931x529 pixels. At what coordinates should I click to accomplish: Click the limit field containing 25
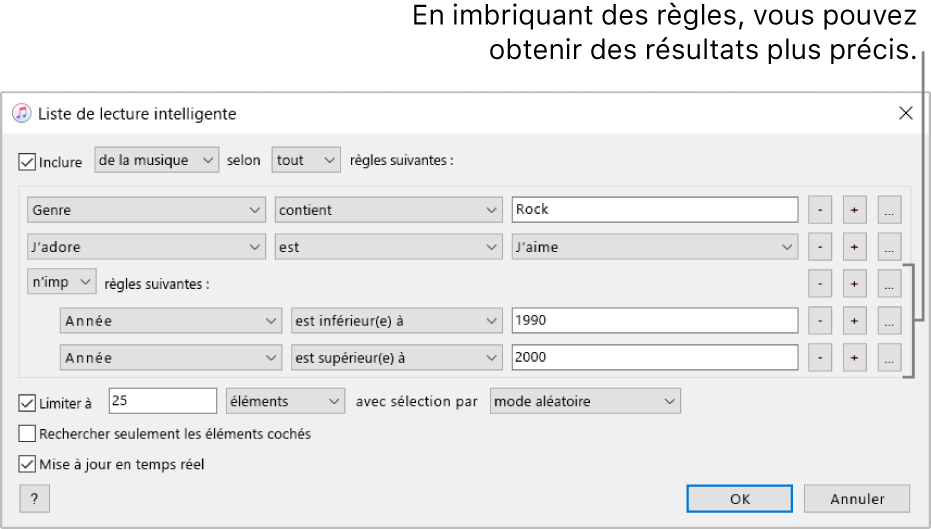coord(163,401)
